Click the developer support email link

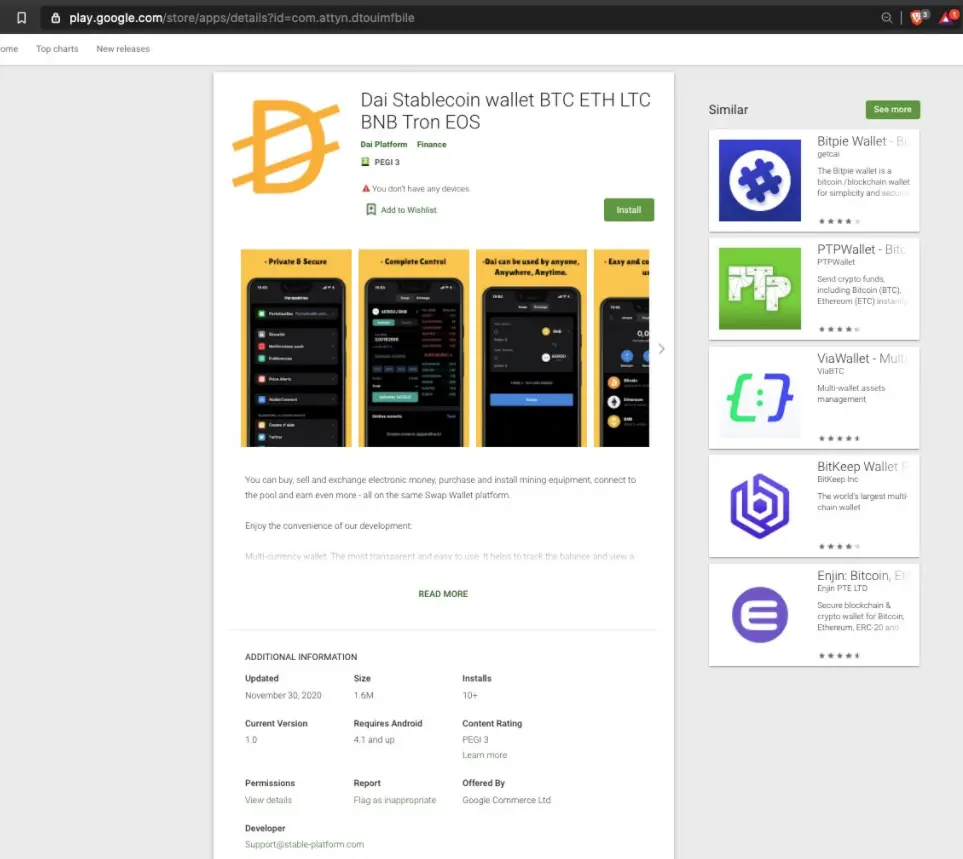click(304, 844)
